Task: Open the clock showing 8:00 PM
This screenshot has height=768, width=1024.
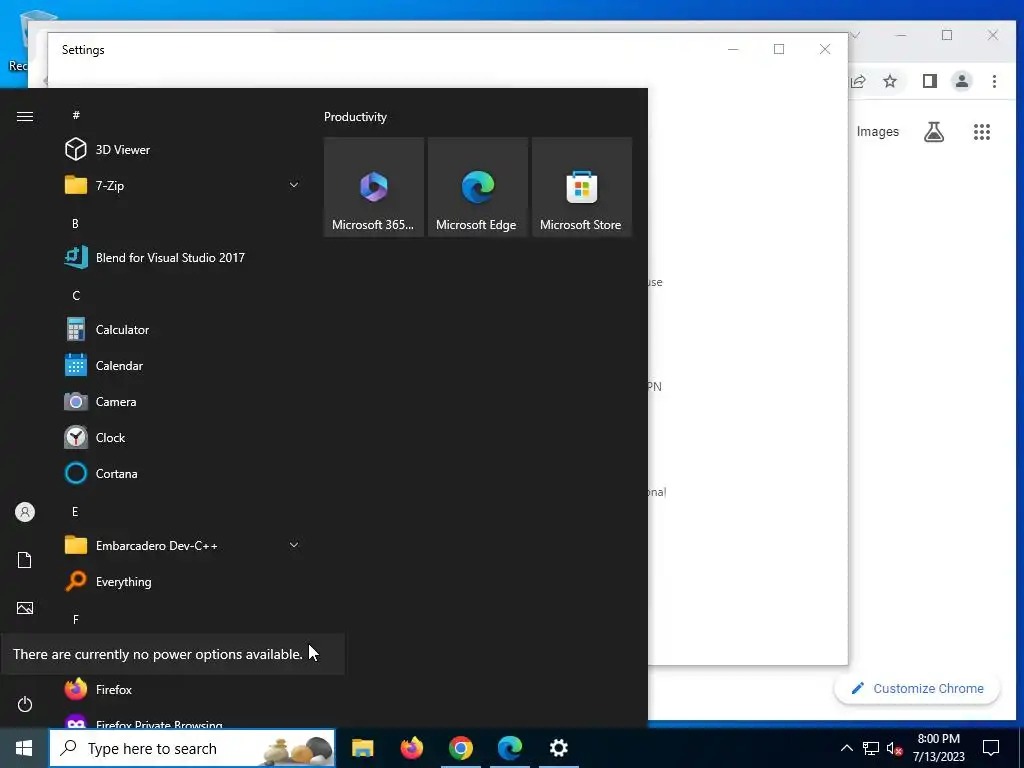Action: click(938, 748)
